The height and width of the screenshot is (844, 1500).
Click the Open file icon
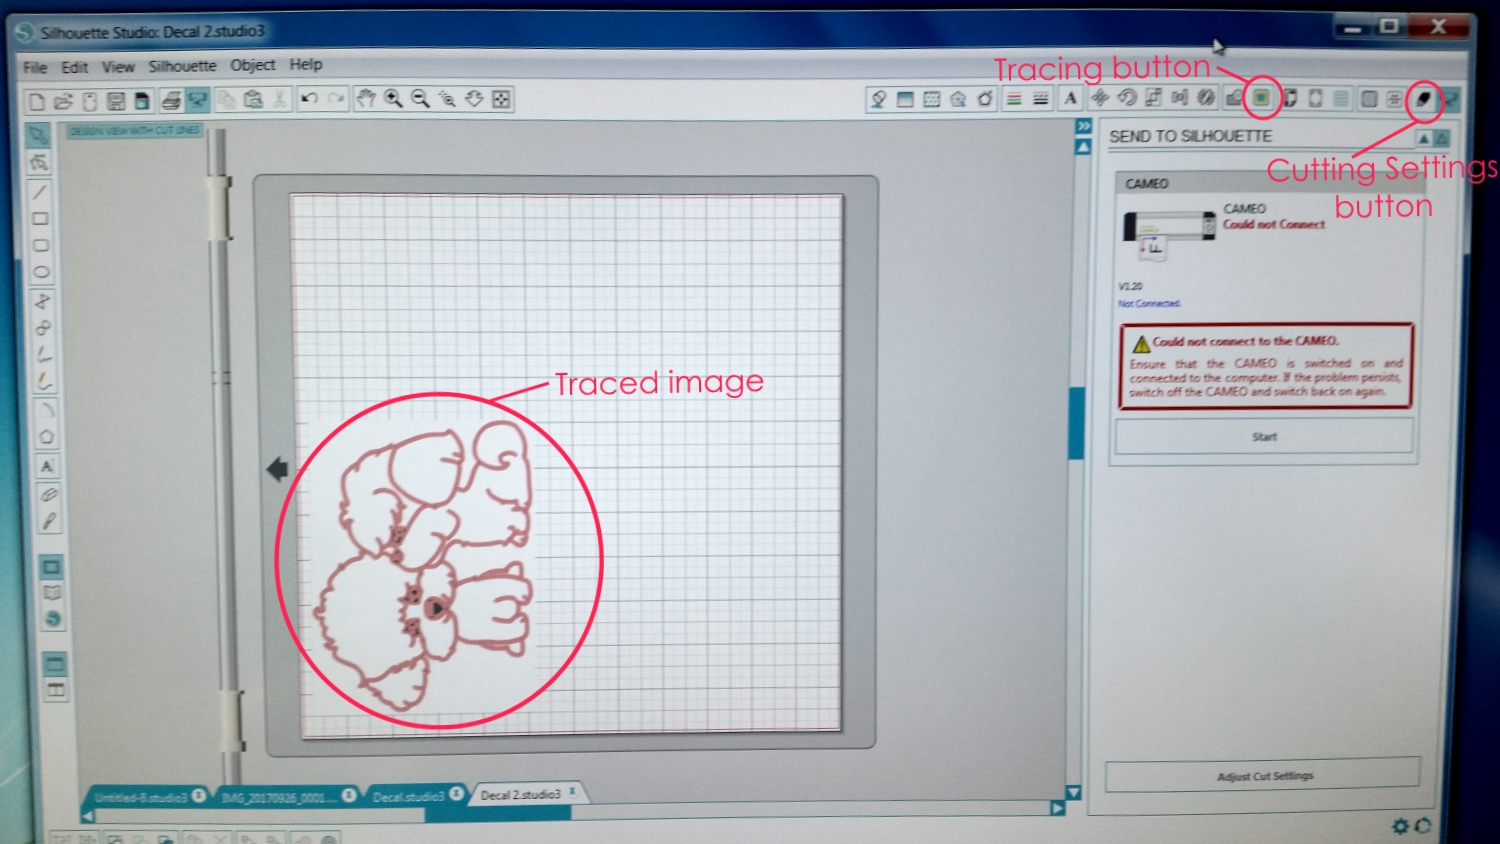(x=63, y=101)
